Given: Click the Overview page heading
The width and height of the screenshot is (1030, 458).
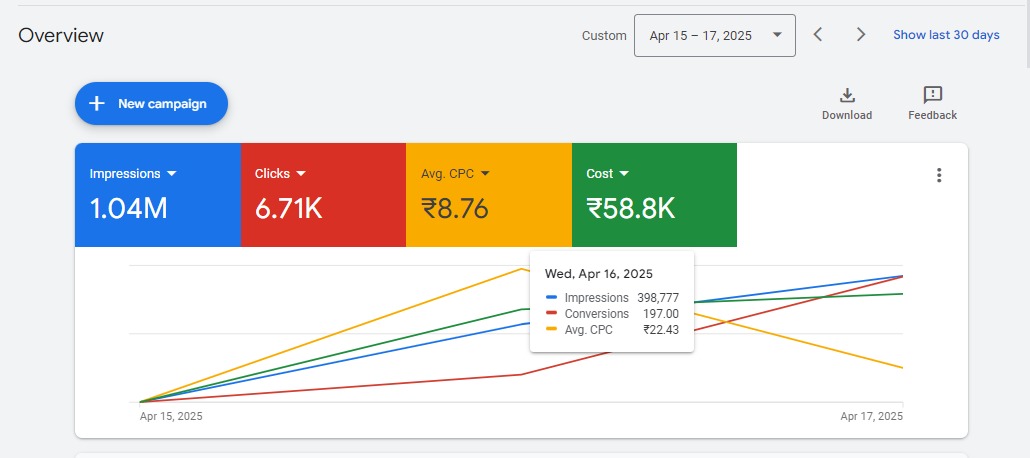Looking at the screenshot, I should click(x=61, y=35).
